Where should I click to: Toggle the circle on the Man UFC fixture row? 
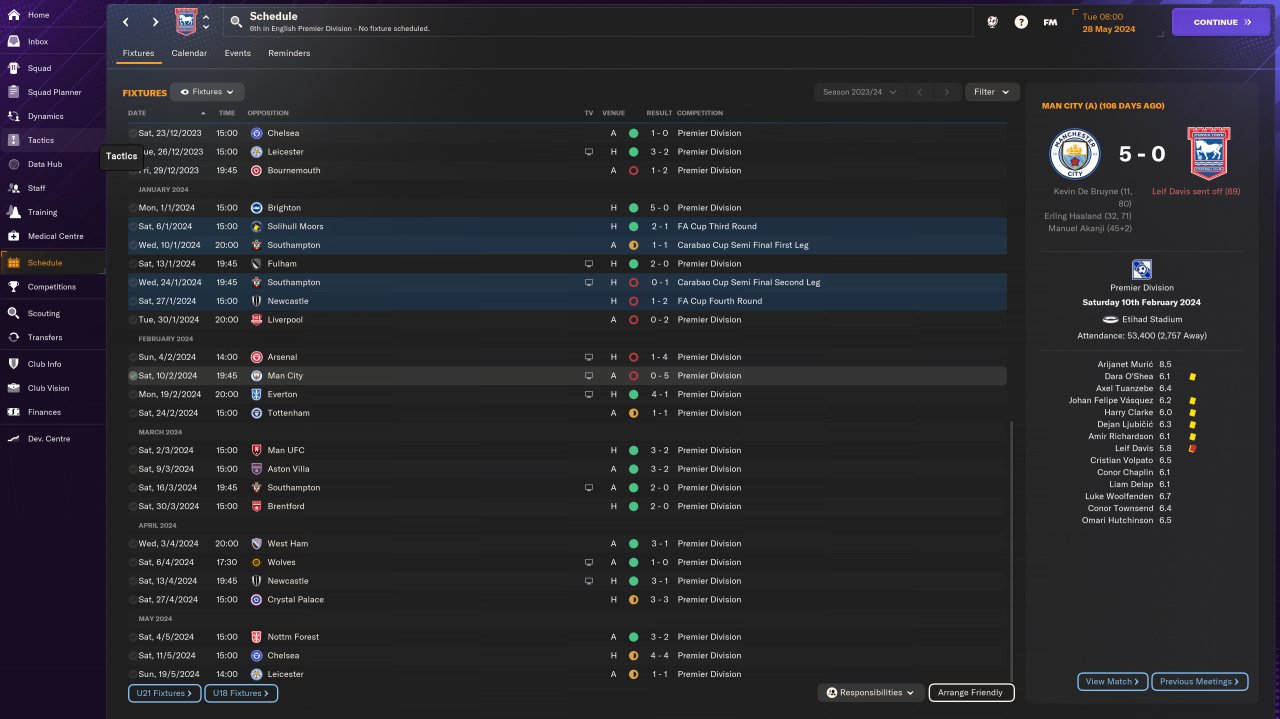point(133,450)
